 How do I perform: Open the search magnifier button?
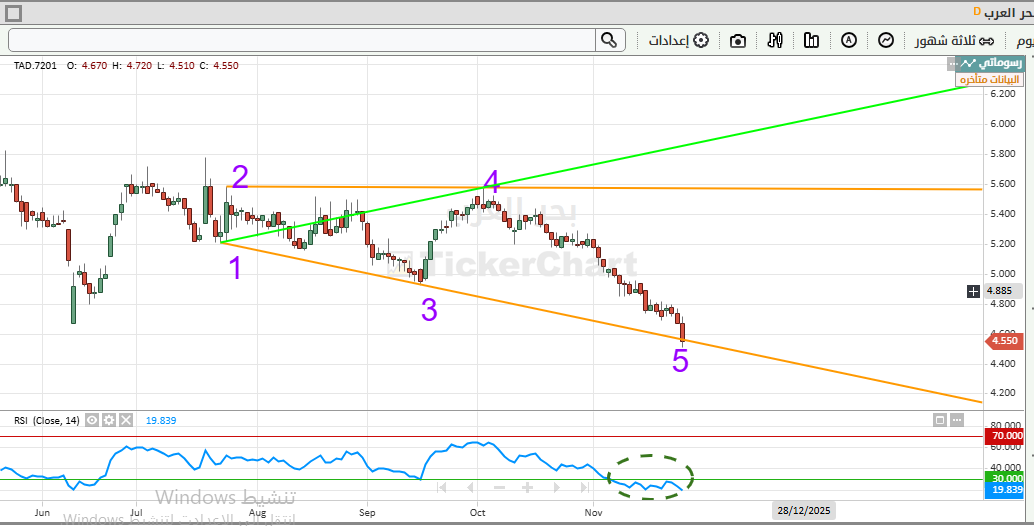tap(609, 40)
